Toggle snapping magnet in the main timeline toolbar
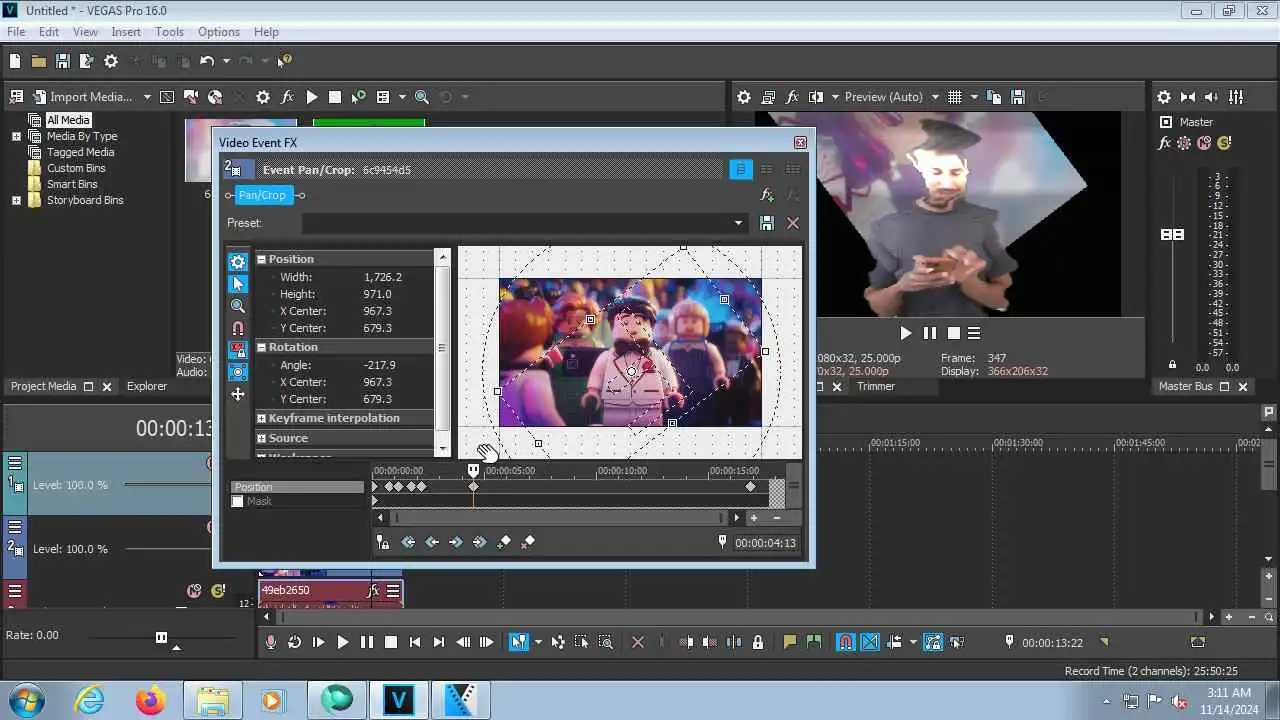 pyautogui.click(x=846, y=642)
